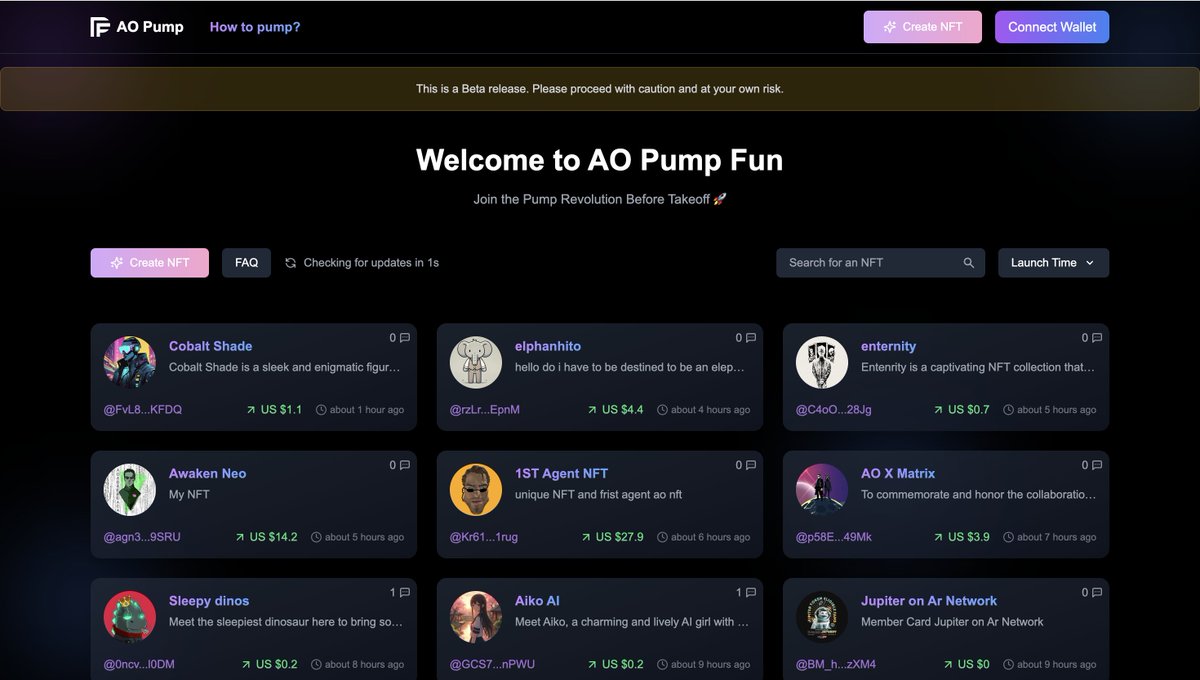Viewport: 1200px width, 680px height.
Task: Click the search magnifier icon
Action: click(968, 263)
